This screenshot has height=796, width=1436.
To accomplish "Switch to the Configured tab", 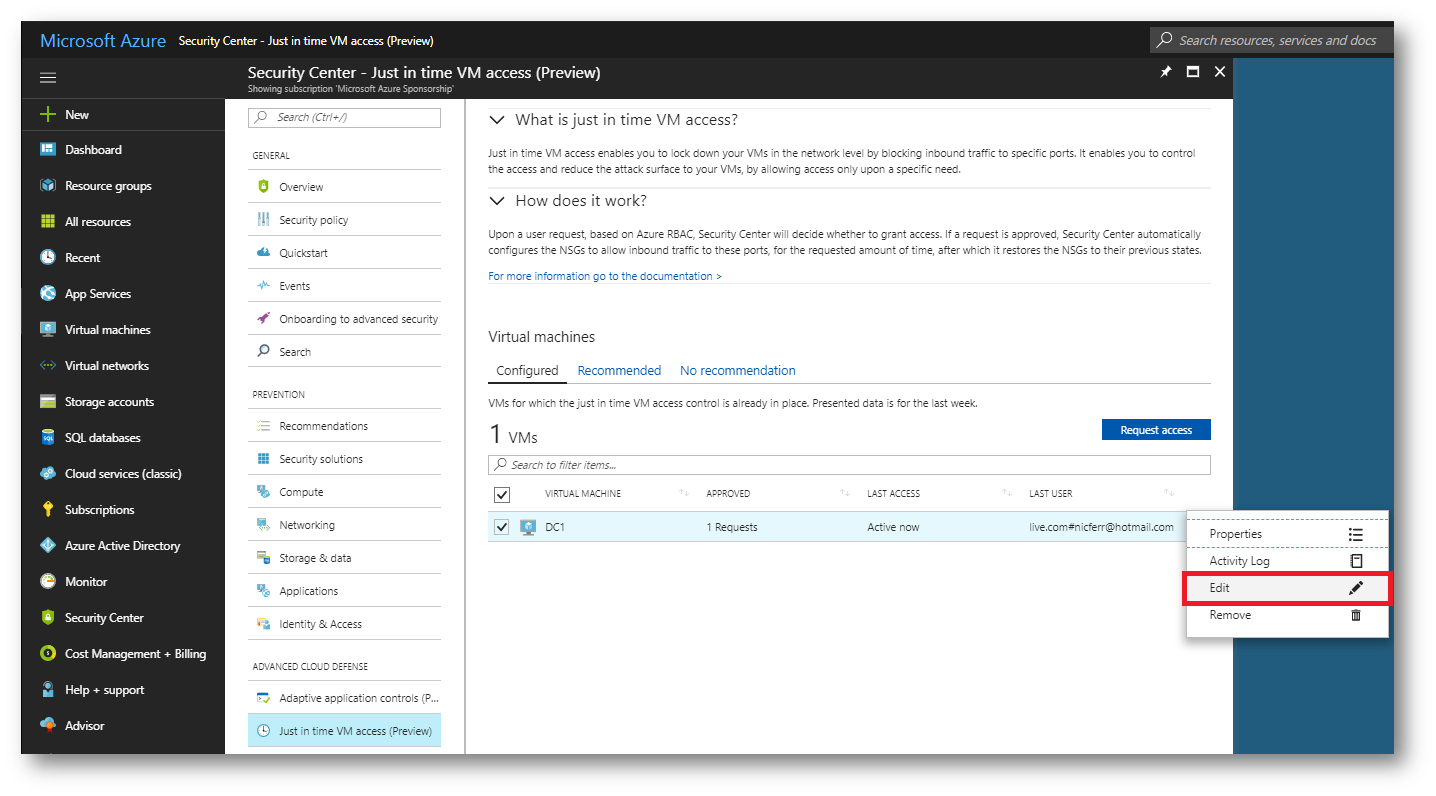I will [527, 371].
